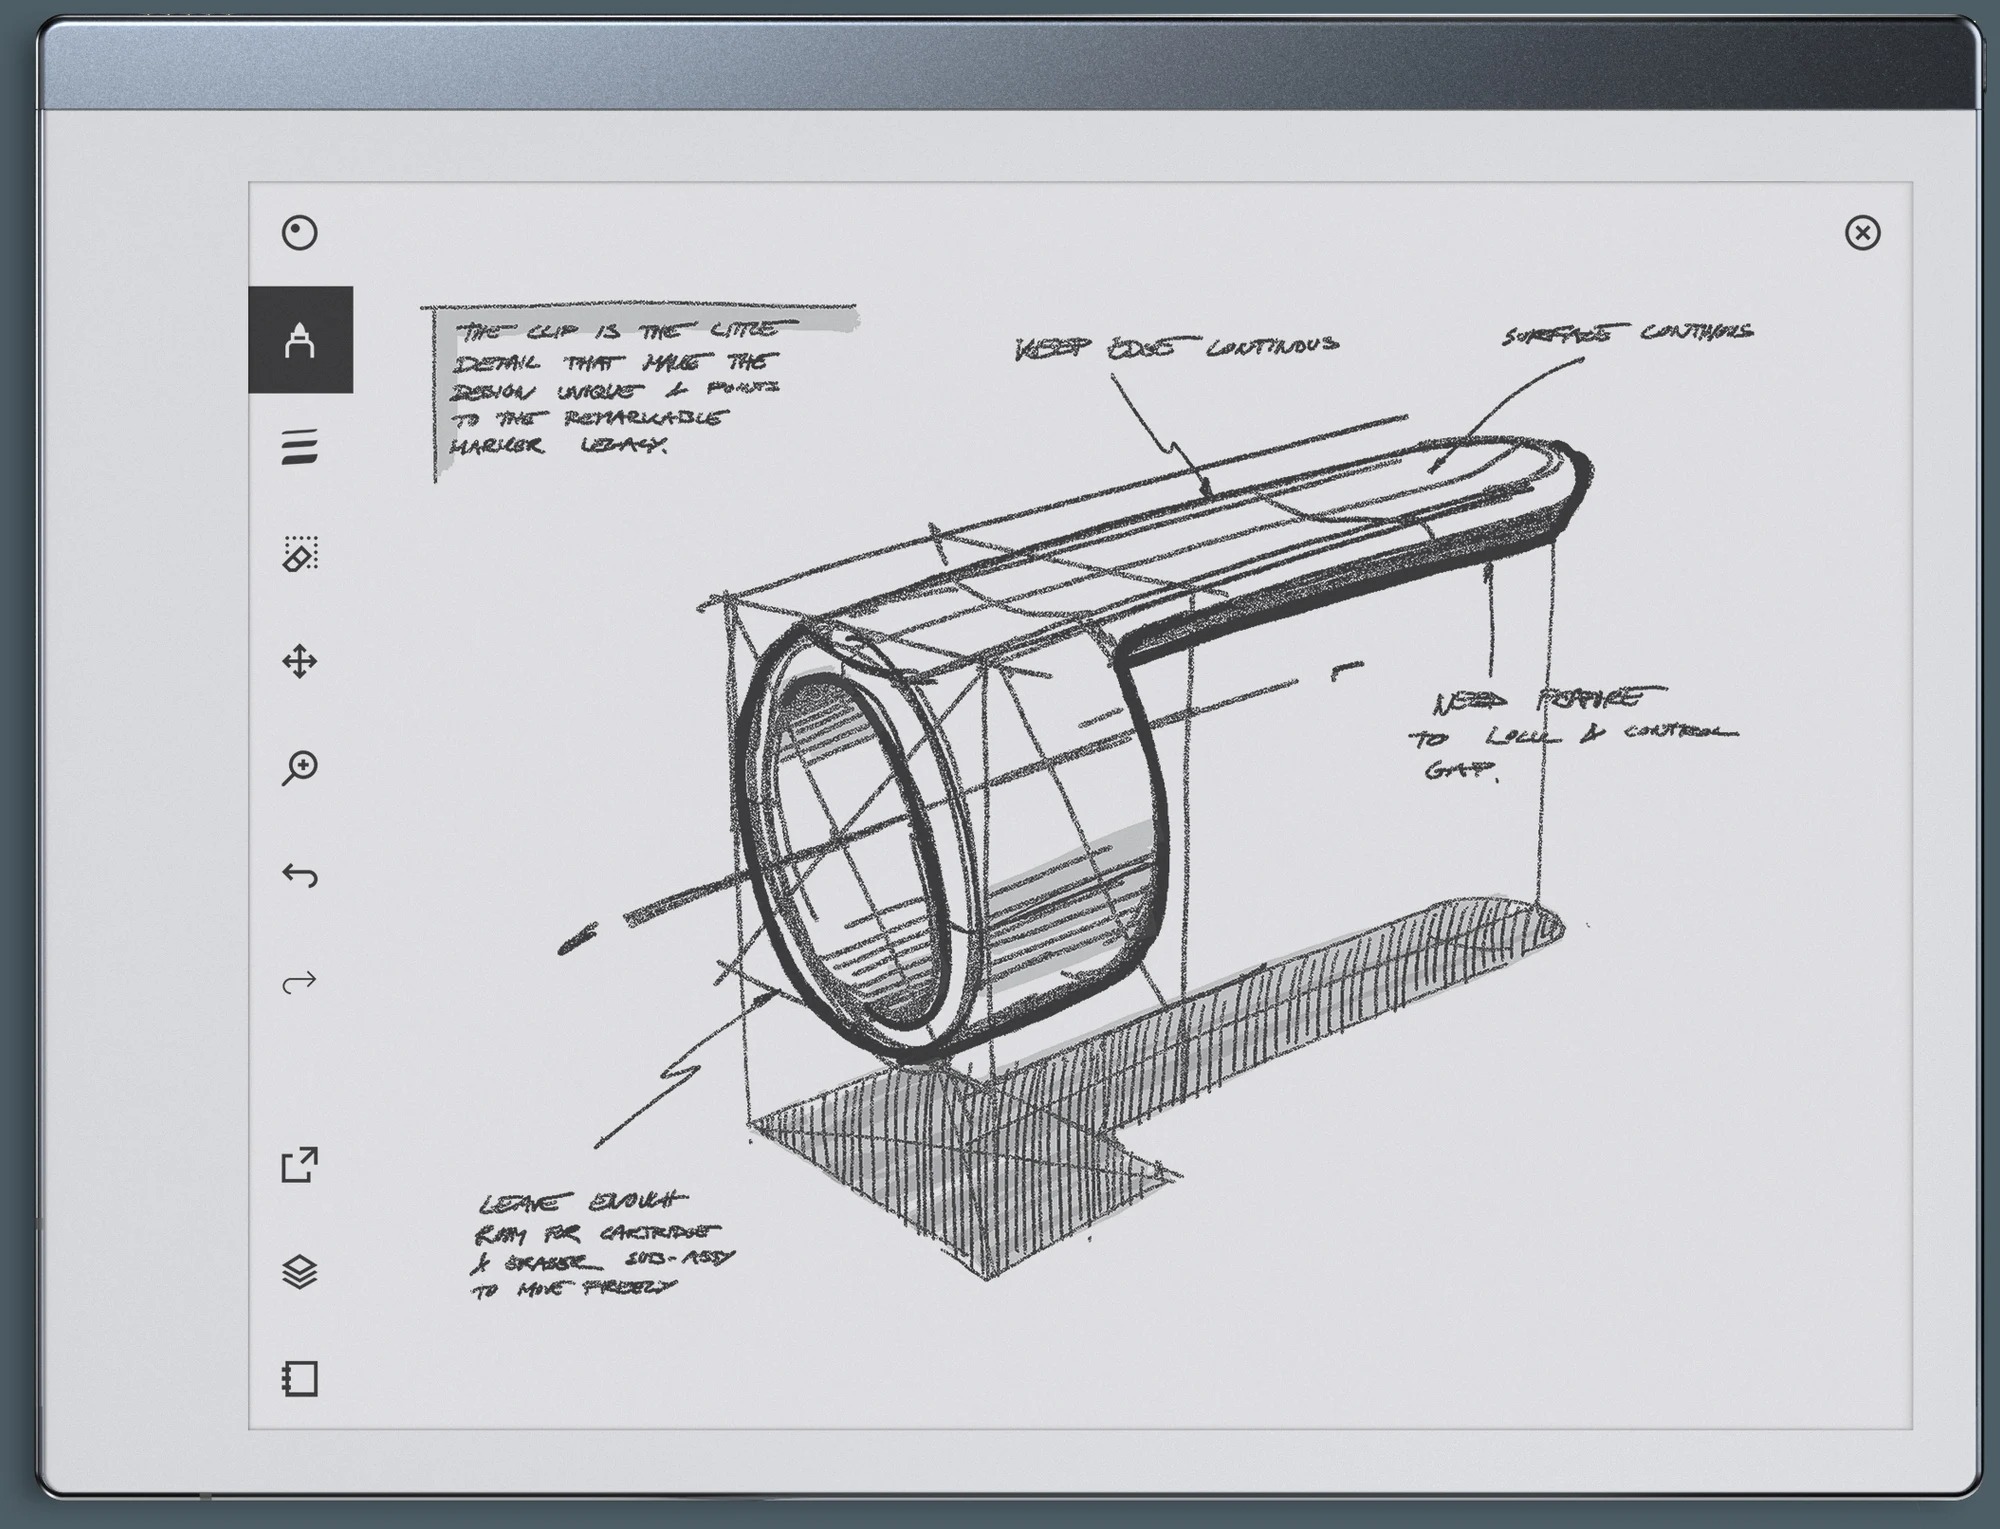Viewport: 2000px width, 1529px height.
Task: Close the sketch view with the X button
Action: (x=1862, y=233)
